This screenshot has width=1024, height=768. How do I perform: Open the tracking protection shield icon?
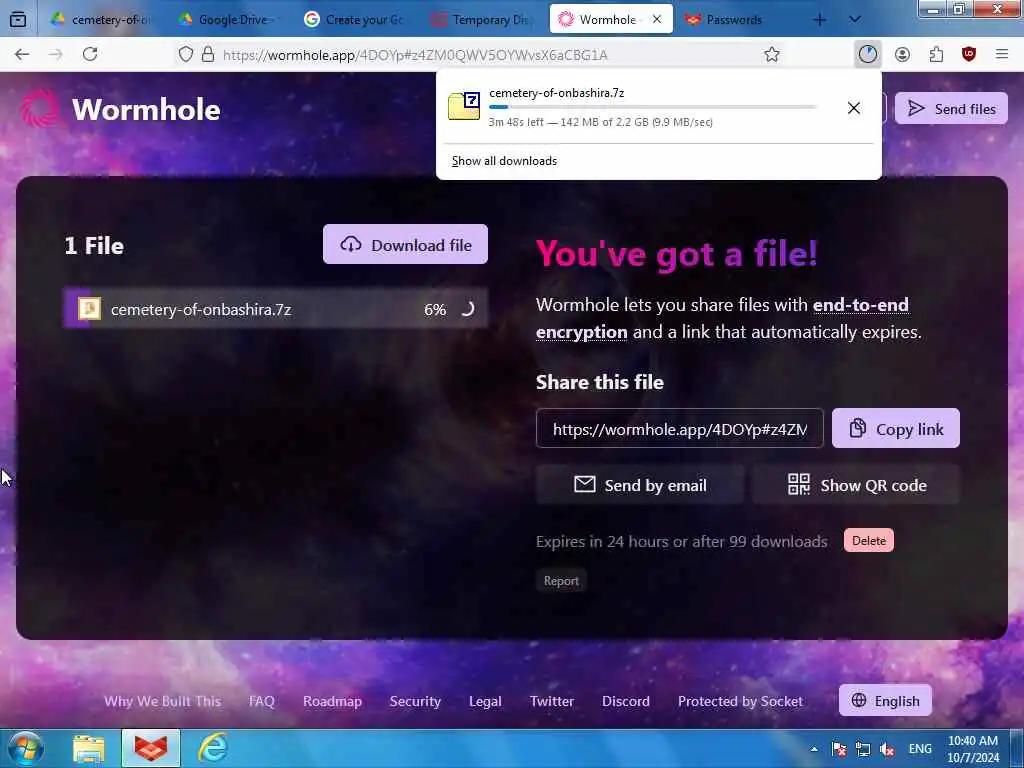[186, 54]
